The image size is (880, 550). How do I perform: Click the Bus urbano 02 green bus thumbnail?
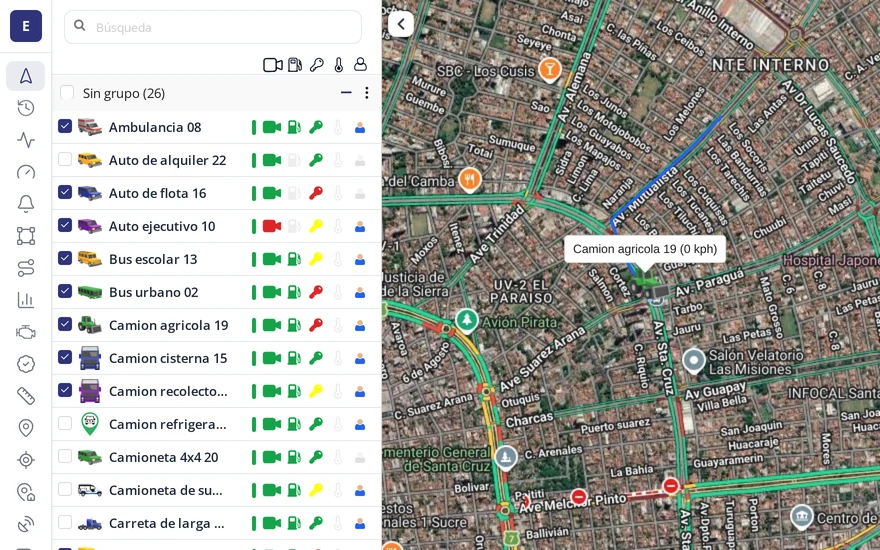pyautogui.click(x=90, y=292)
